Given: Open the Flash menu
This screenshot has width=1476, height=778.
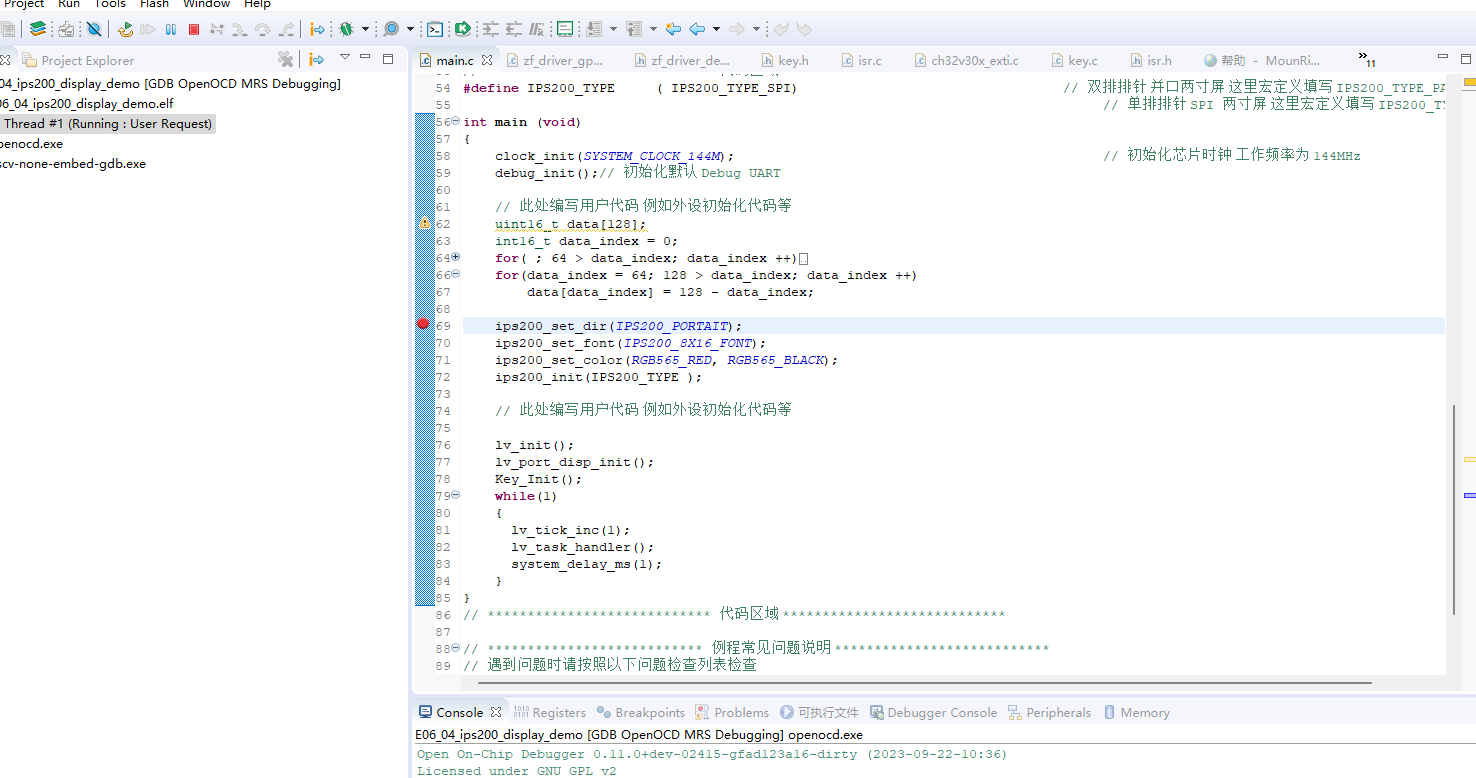Looking at the screenshot, I should pyautogui.click(x=154, y=4).
